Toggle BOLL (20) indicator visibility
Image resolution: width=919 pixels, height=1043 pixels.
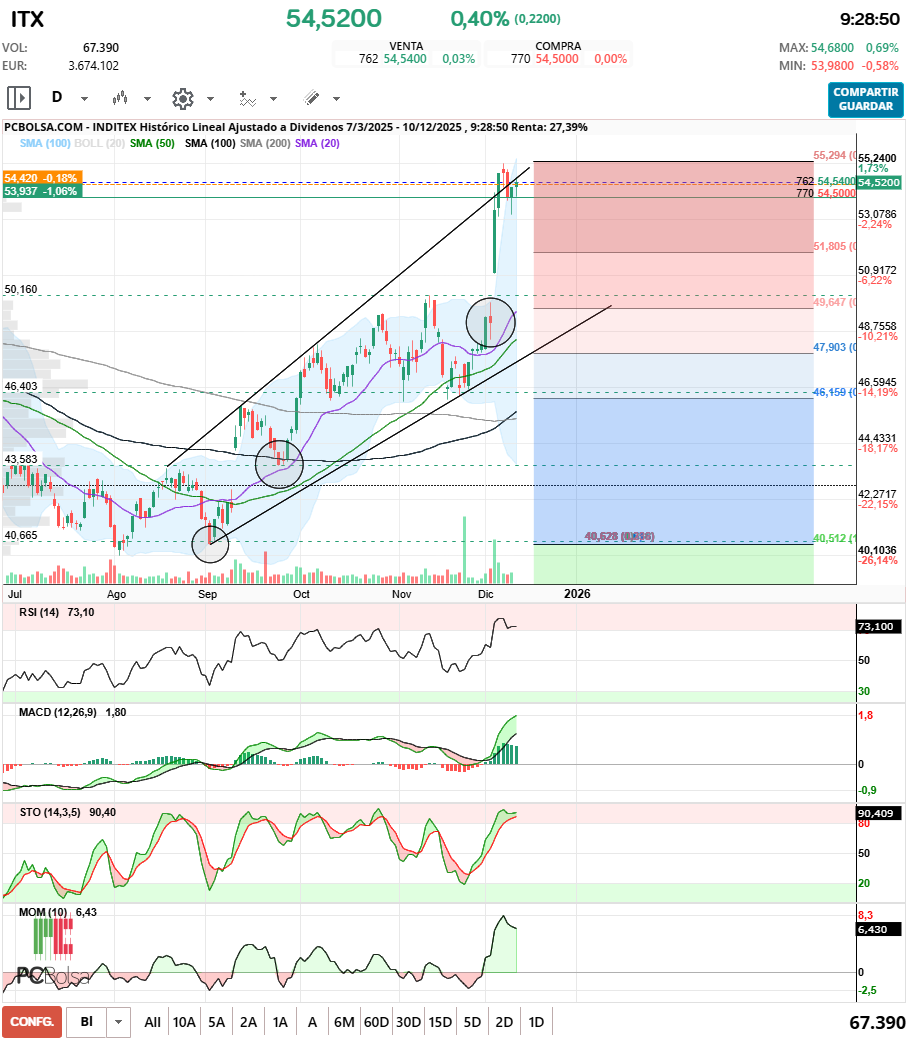click(x=99, y=144)
